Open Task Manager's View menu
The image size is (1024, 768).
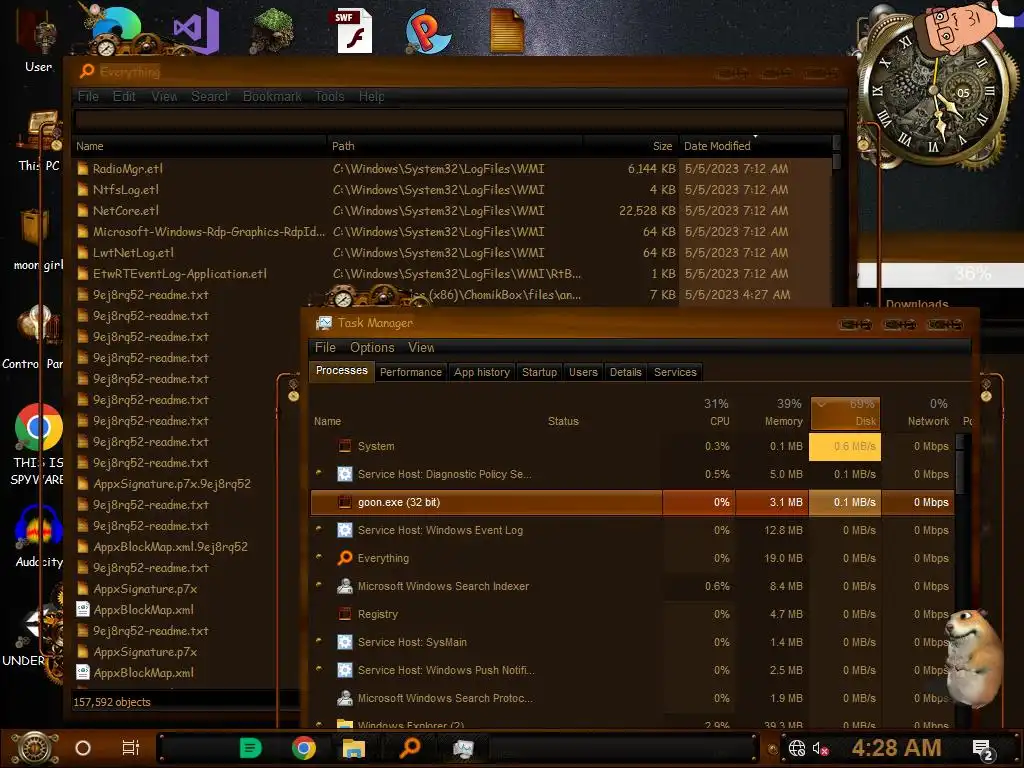421,347
